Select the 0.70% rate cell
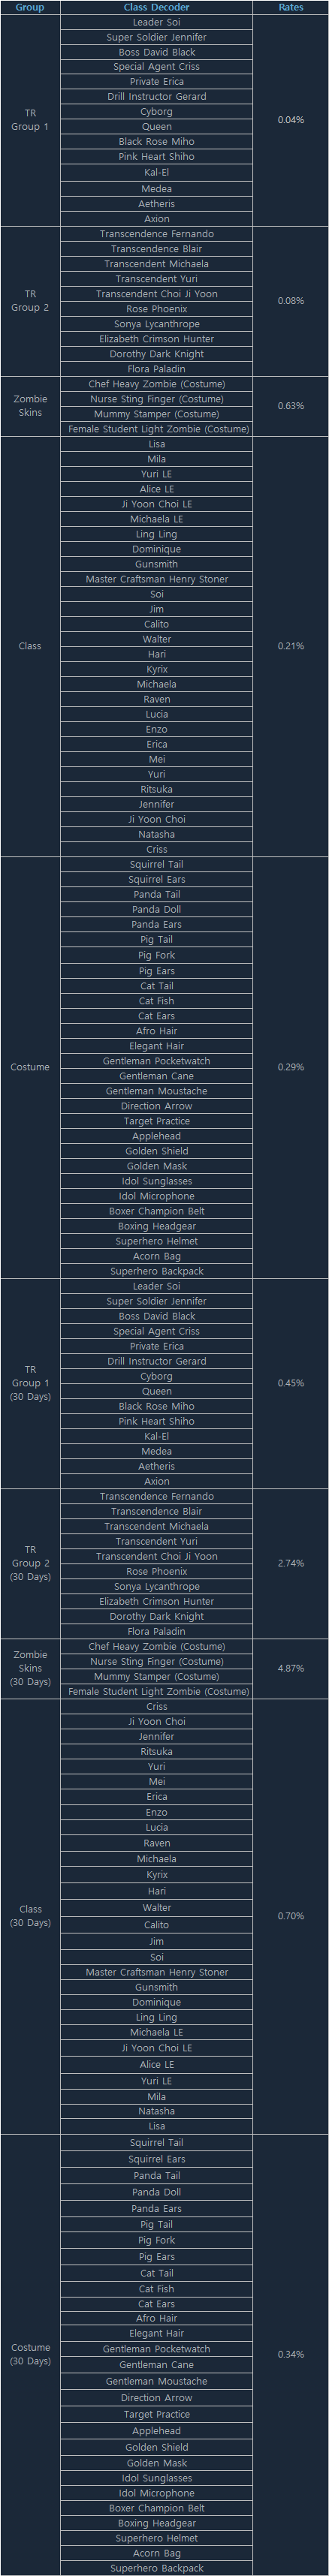Image resolution: width=329 pixels, height=2576 pixels. coord(291,1916)
